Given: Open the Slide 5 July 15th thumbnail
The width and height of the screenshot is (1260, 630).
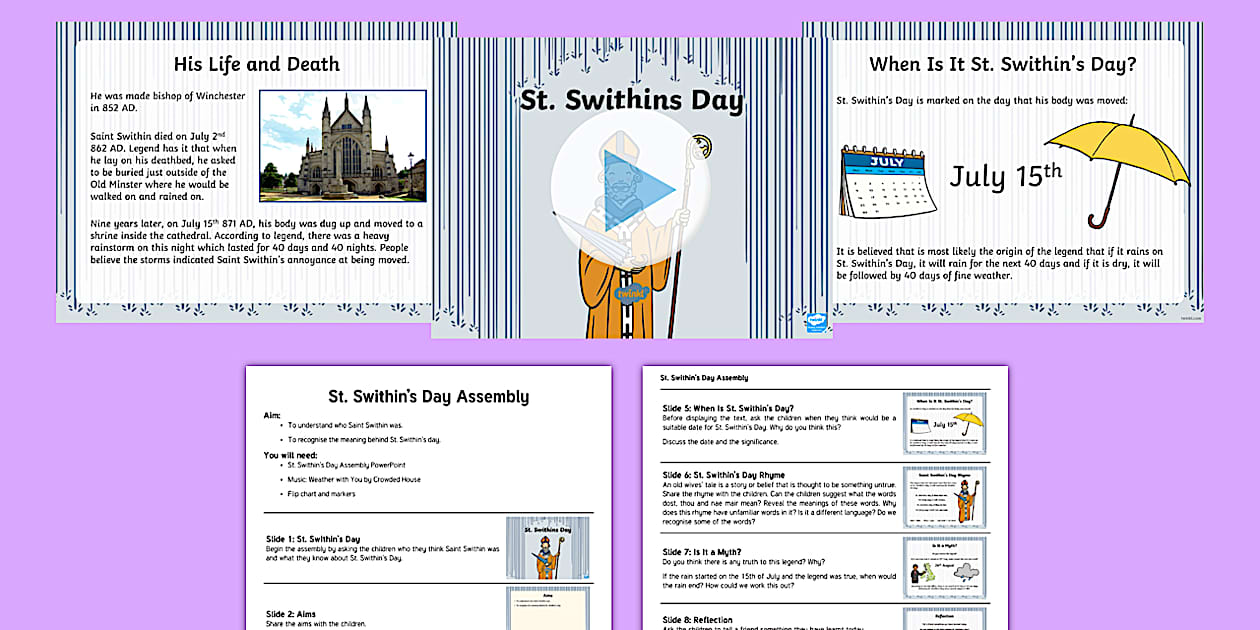Looking at the screenshot, I should (x=944, y=423).
